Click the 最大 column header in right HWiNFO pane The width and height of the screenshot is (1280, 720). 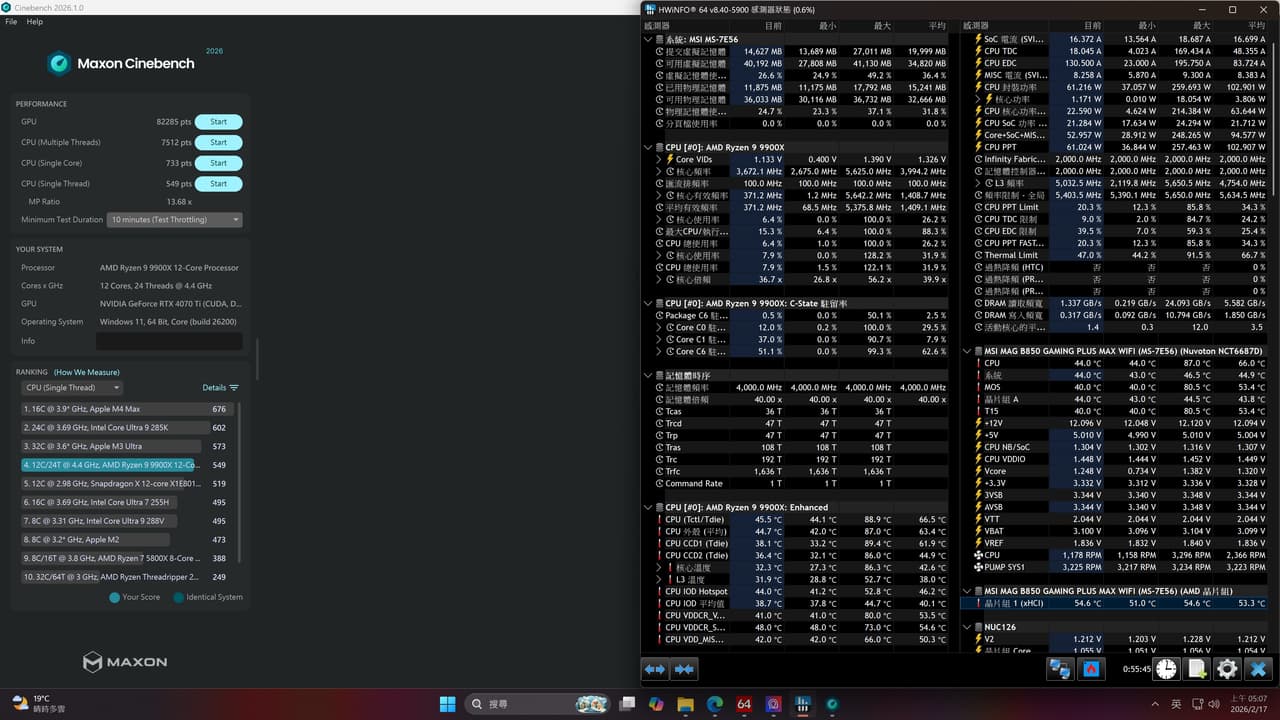coord(1201,25)
